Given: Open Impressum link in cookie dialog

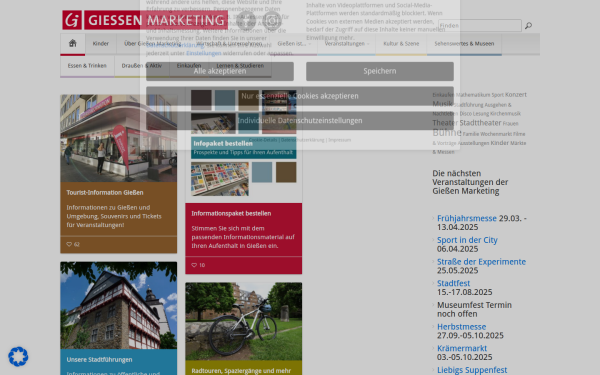Looking at the screenshot, I should pos(339,140).
